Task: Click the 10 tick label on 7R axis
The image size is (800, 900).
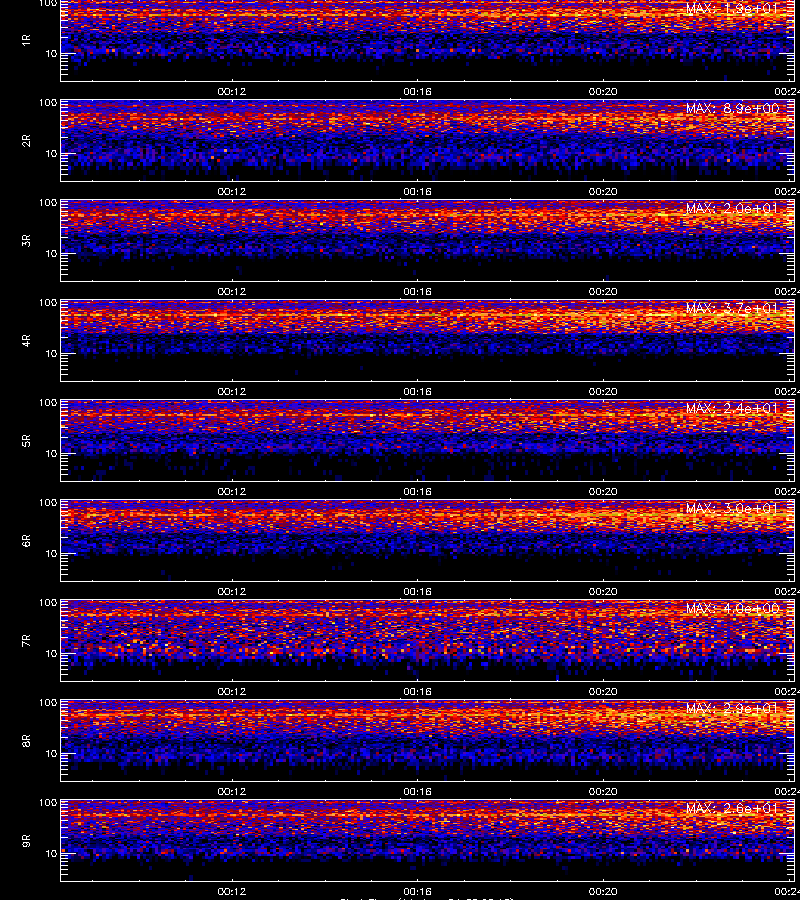Action: click(x=51, y=653)
